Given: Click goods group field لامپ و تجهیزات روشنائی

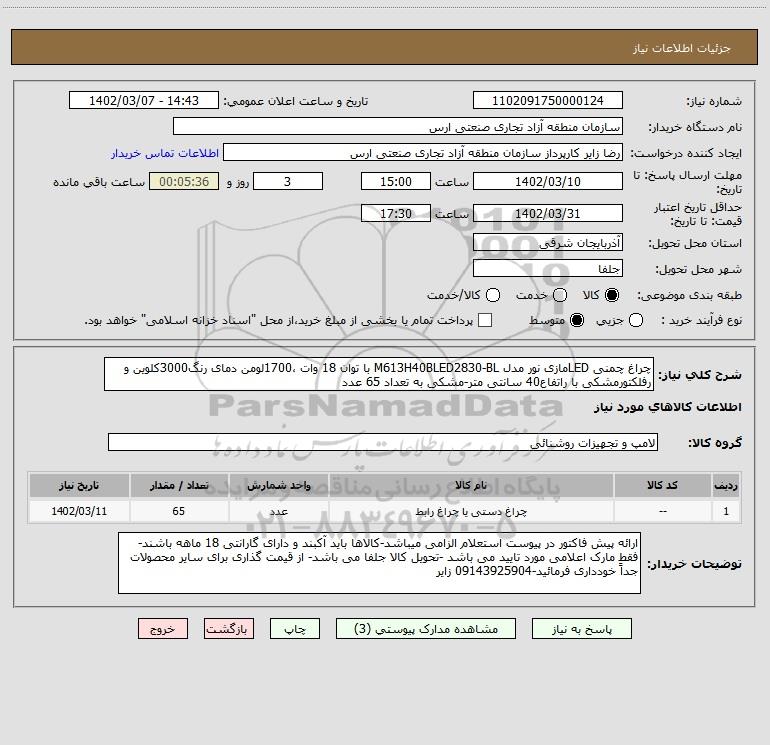Looking at the screenshot, I should click(x=383, y=442).
